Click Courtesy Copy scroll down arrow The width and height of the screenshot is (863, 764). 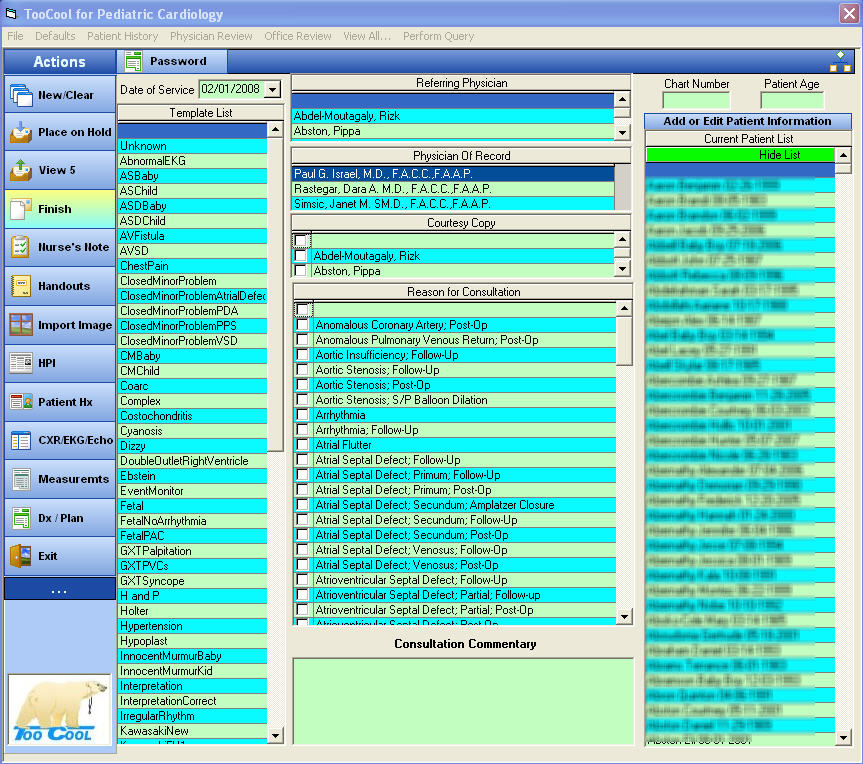pyautogui.click(x=622, y=269)
